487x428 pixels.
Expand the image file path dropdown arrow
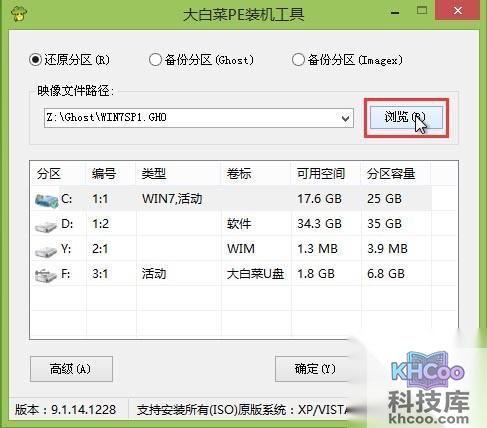(x=346, y=118)
